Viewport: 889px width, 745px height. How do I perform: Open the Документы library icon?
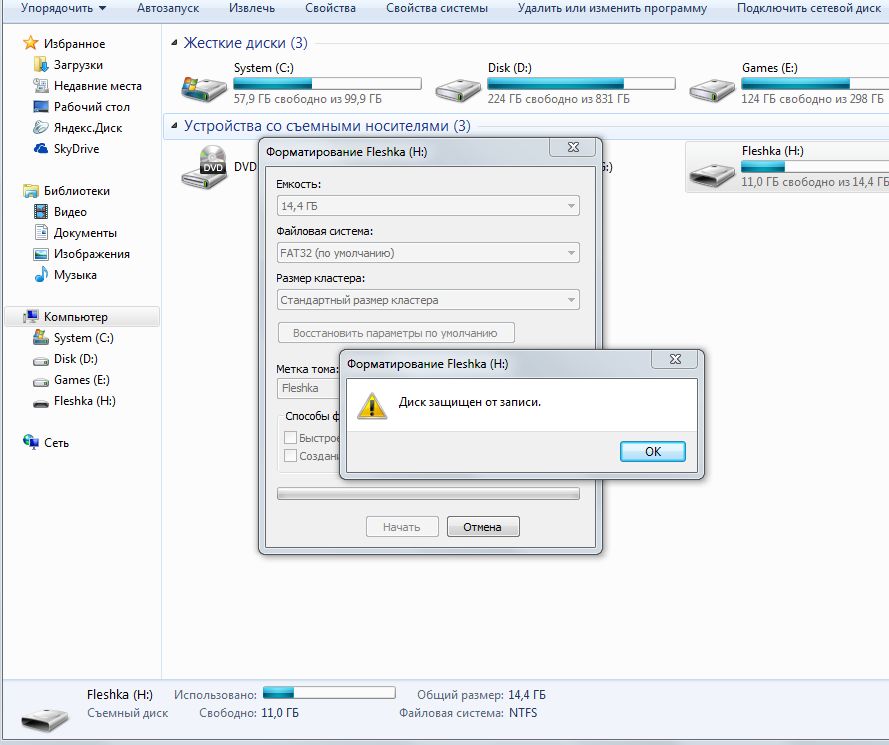click(x=41, y=232)
